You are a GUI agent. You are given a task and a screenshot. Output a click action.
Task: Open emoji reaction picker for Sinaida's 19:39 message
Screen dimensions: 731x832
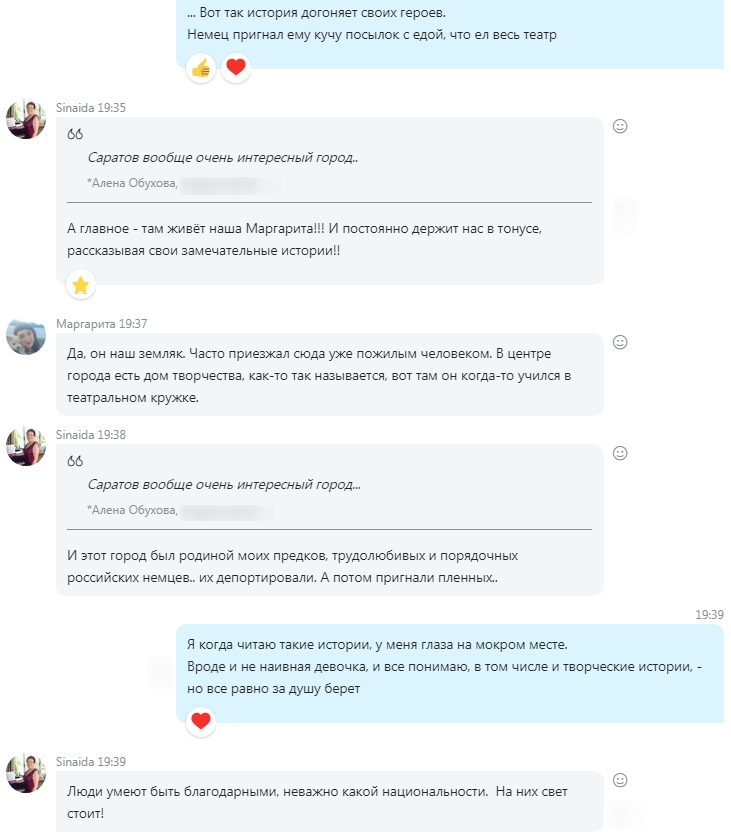620,780
